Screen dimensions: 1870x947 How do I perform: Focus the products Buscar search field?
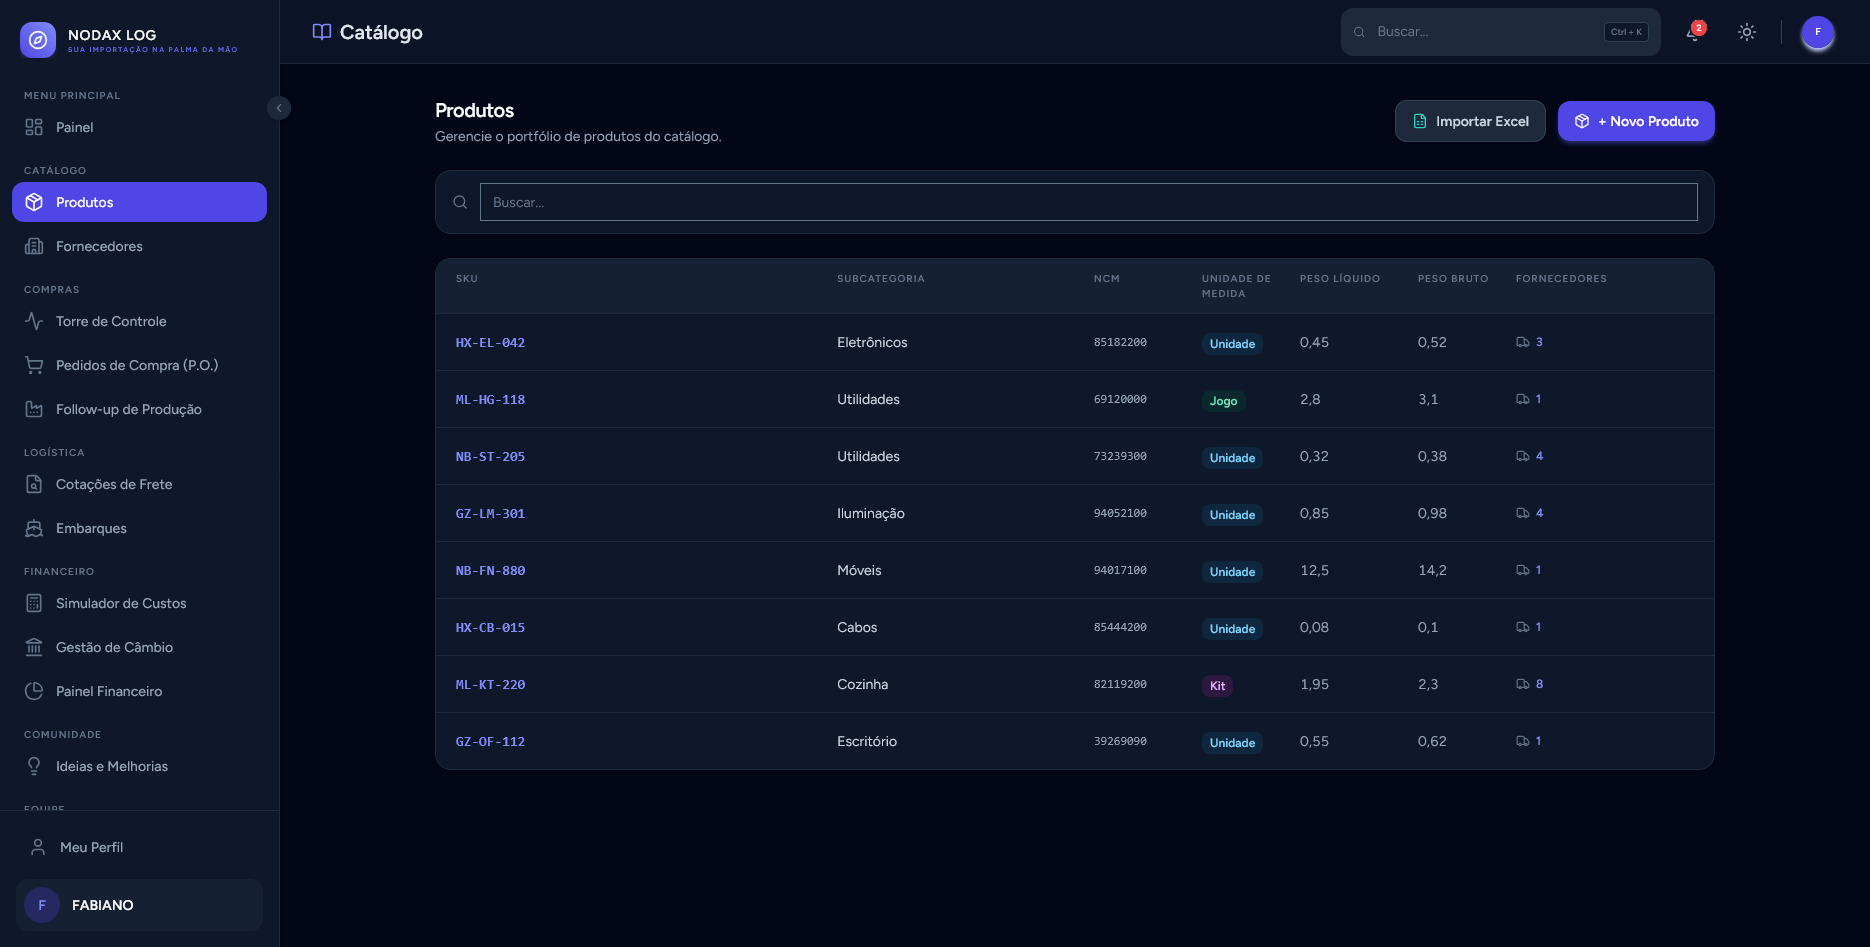click(1088, 202)
